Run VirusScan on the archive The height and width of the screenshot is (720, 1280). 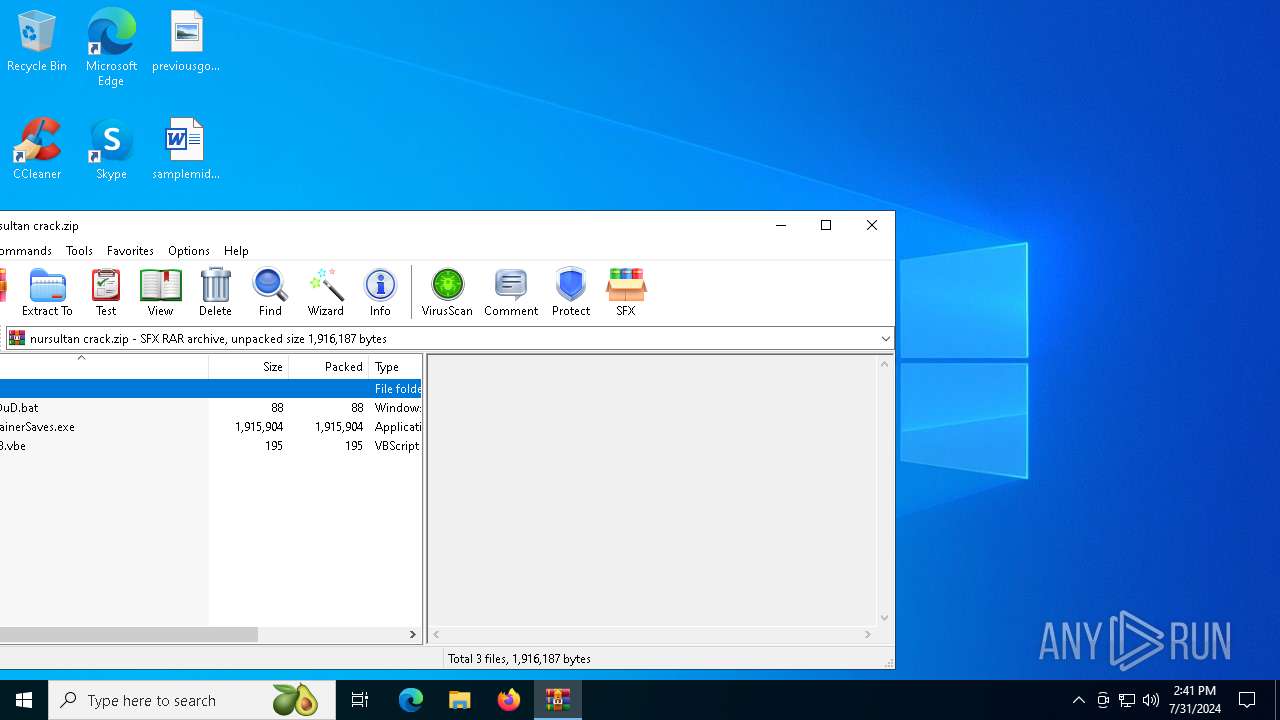[x=447, y=292]
